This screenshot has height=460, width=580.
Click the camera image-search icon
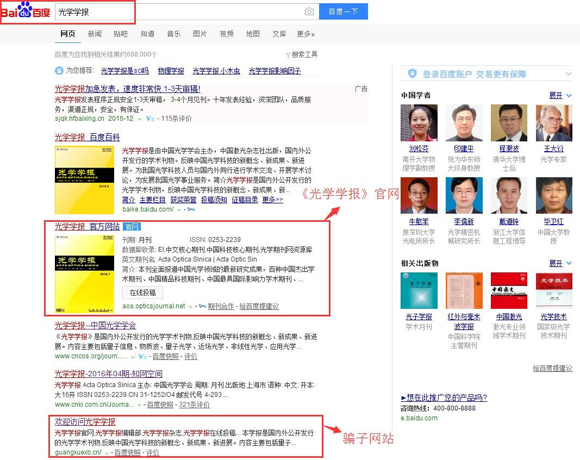309,12
